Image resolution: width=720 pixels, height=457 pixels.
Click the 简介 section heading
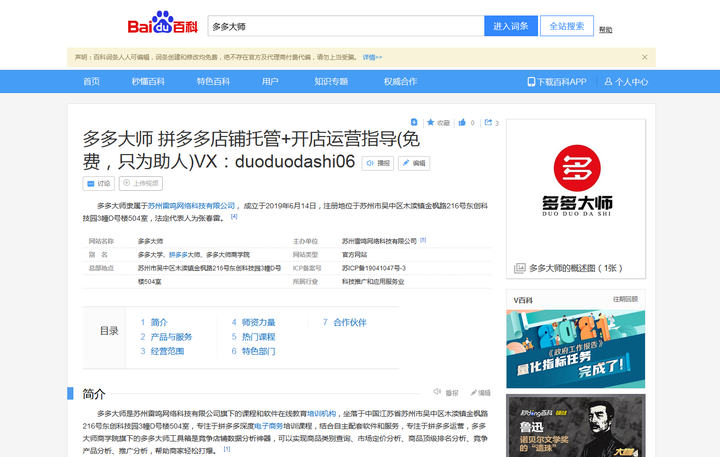94,394
